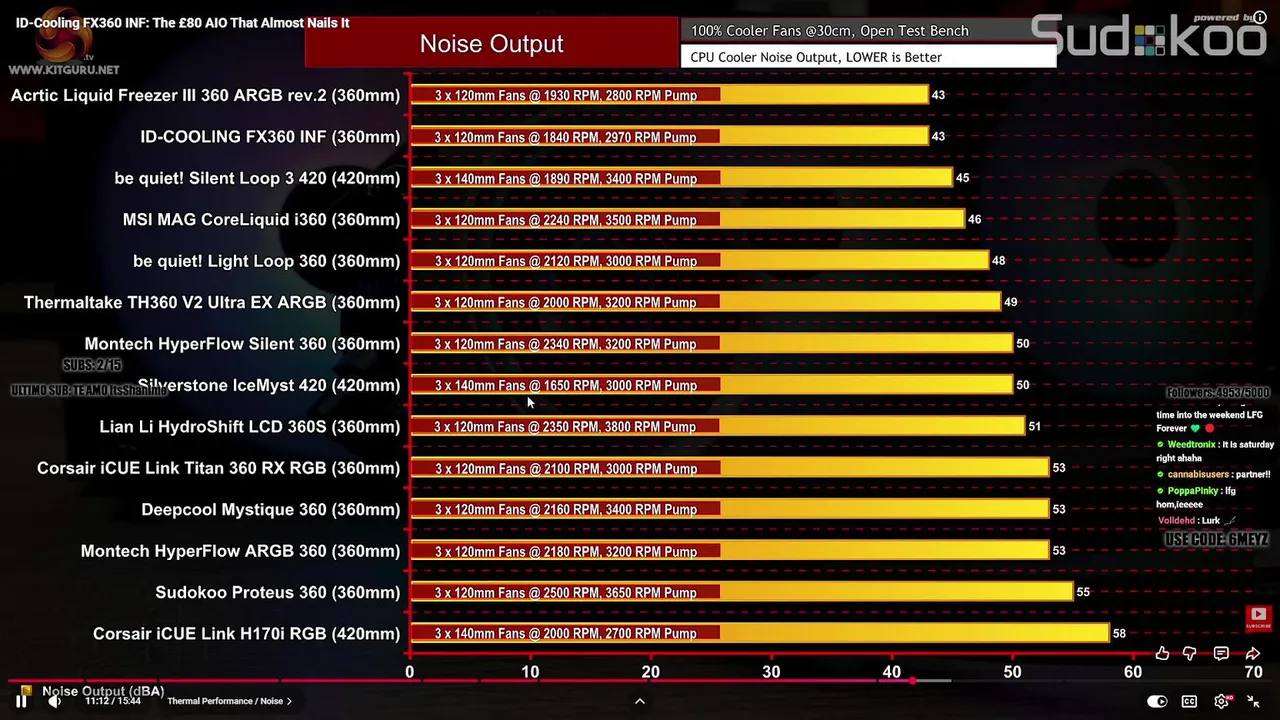The image size is (1280, 720).
Task: Click the Noise Output chart heading
Action: click(491, 43)
